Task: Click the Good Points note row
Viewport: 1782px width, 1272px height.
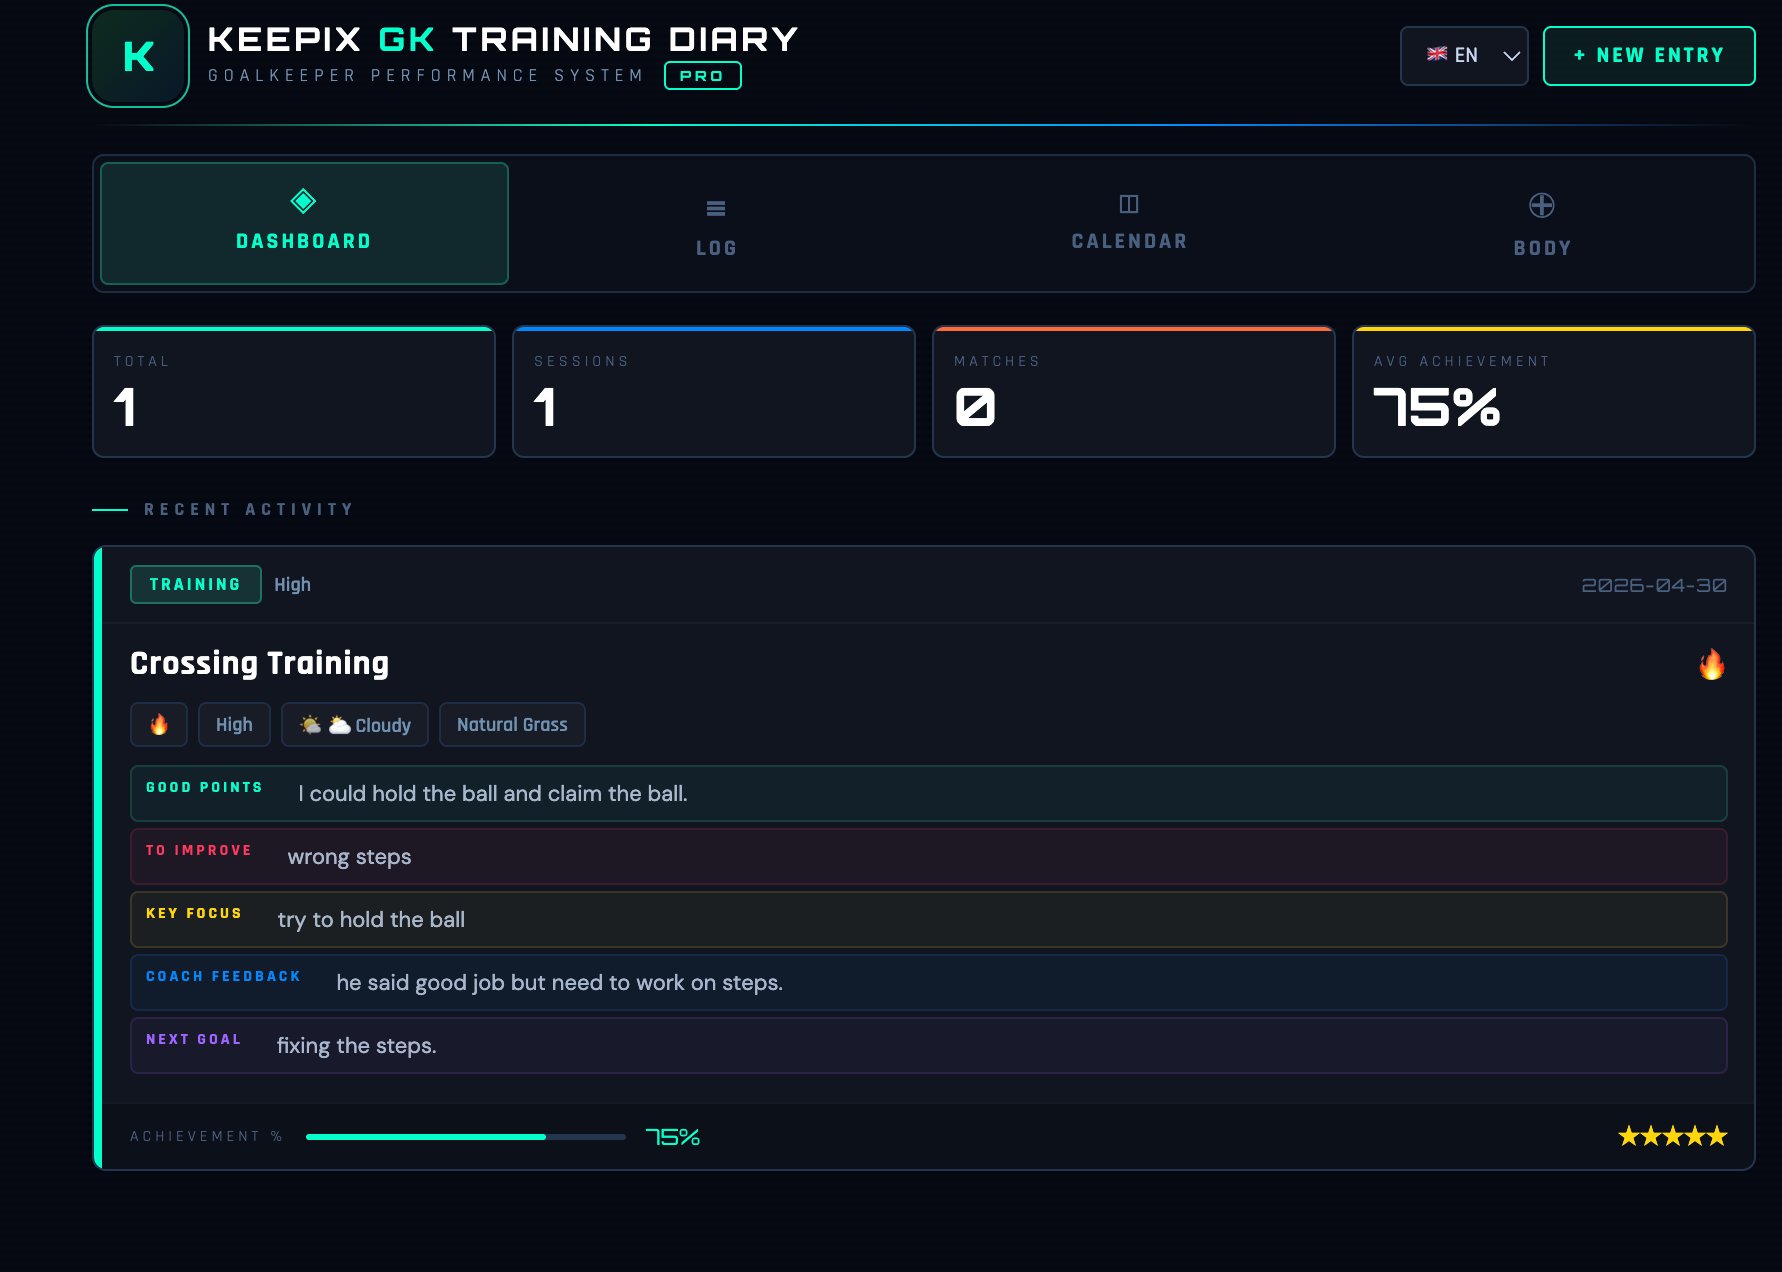Action: point(929,794)
